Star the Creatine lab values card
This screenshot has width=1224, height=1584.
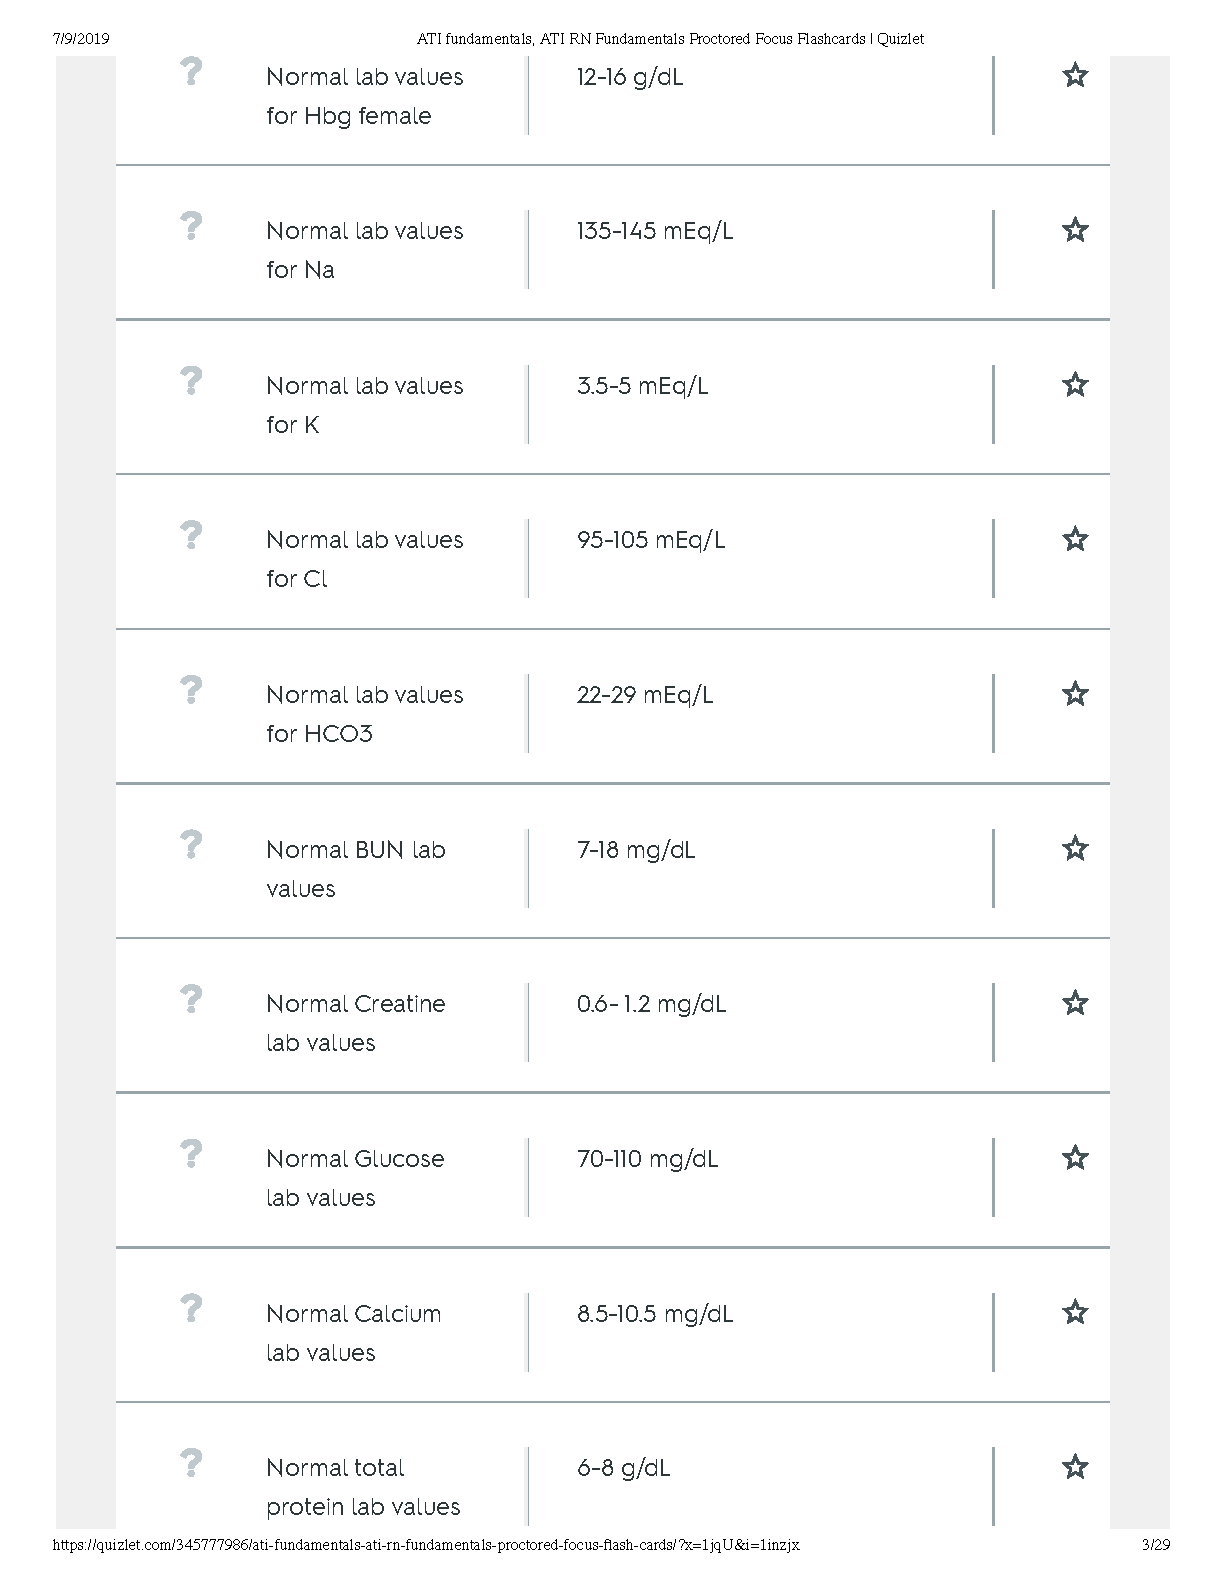pyautogui.click(x=1075, y=1003)
